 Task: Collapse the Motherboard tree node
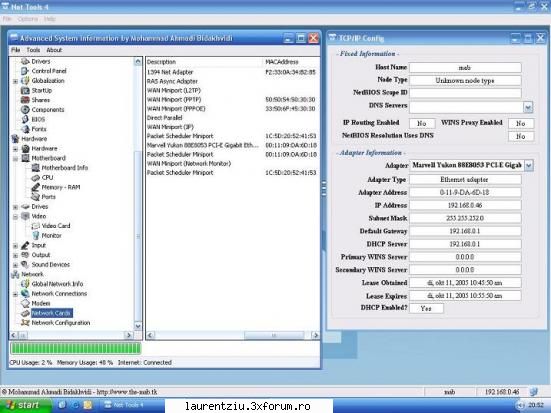(x=15, y=158)
